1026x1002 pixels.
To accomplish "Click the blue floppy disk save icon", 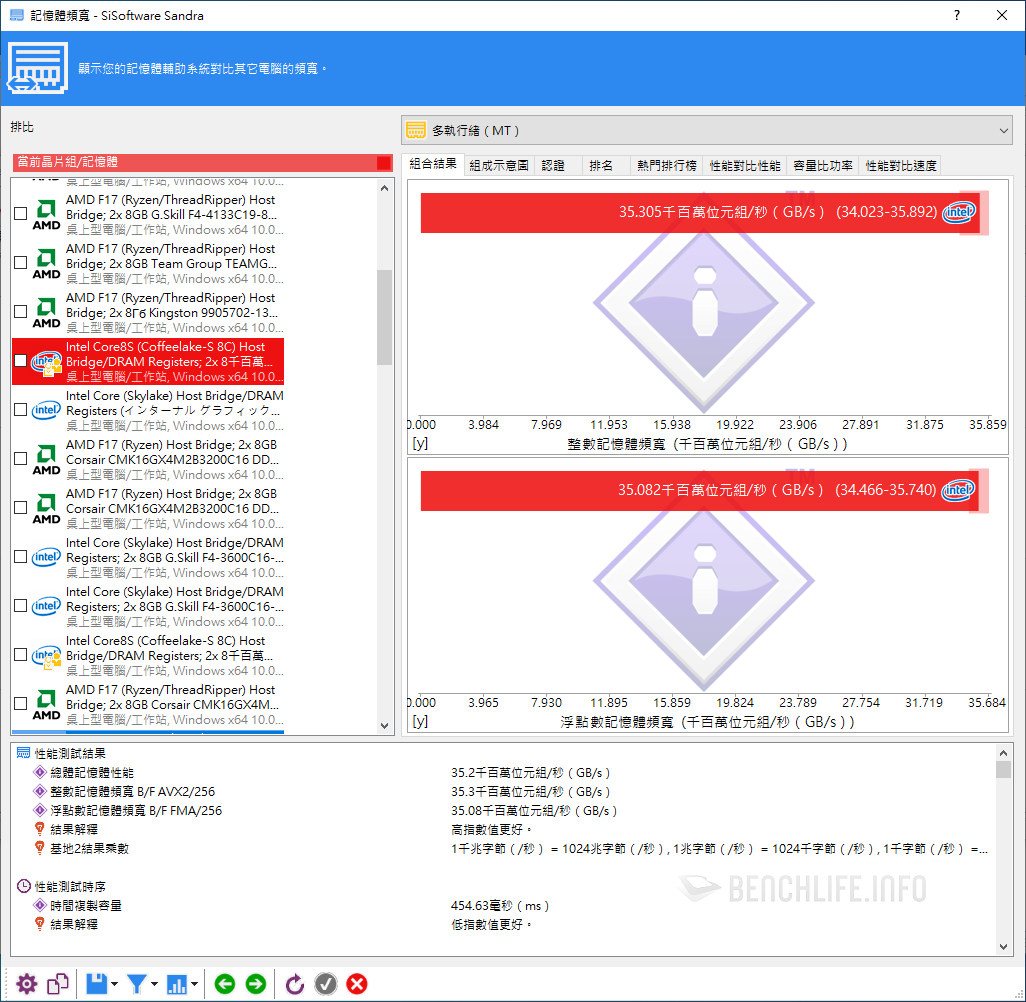I will pos(96,984).
